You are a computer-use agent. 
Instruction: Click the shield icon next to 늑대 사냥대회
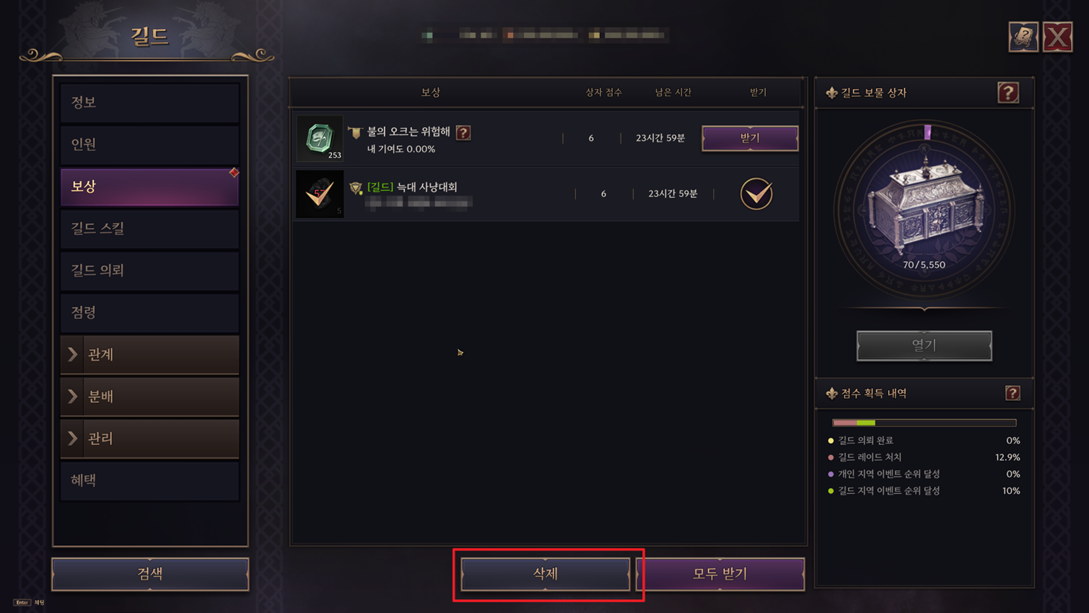(356, 187)
